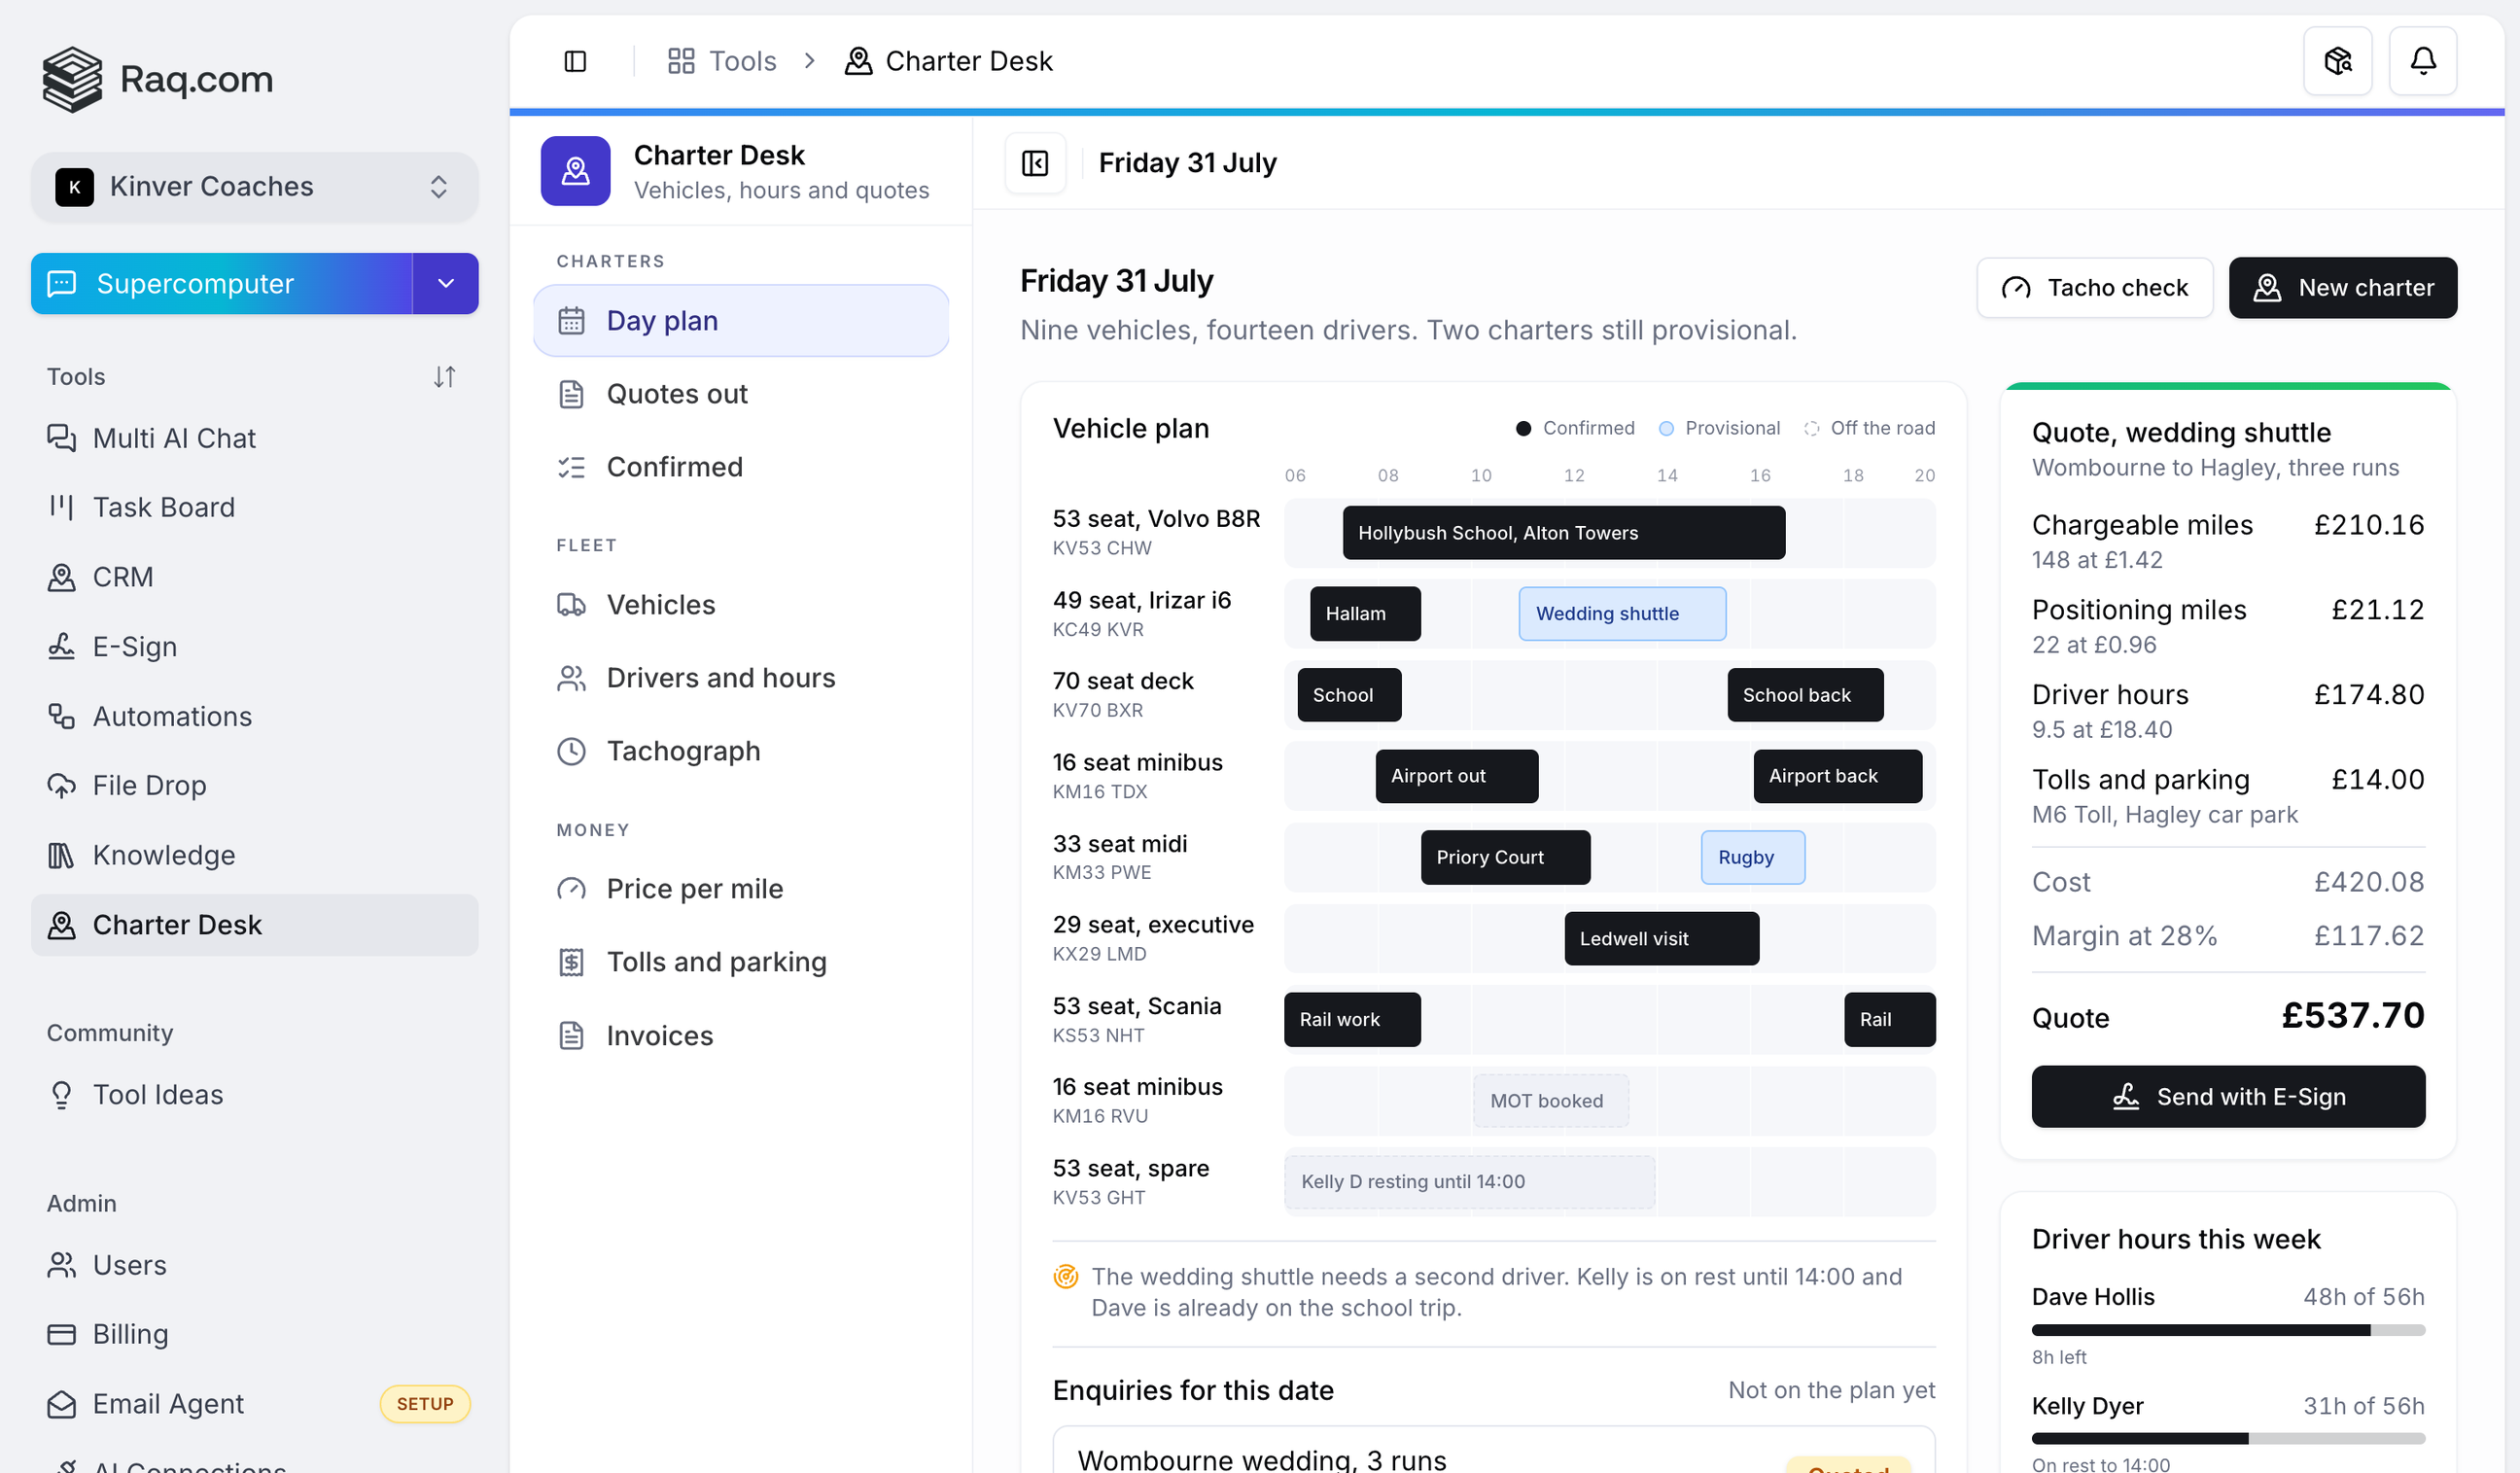Viewport: 2520px width, 1473px height.
Task: Click the Tools grid icon in breadcrumb
Action: [x=681, y=61]
